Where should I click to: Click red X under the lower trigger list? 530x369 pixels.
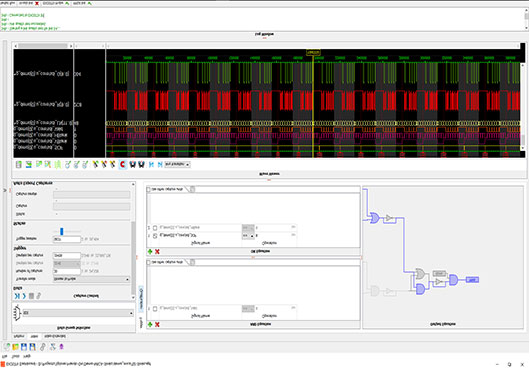click(157, 325)
